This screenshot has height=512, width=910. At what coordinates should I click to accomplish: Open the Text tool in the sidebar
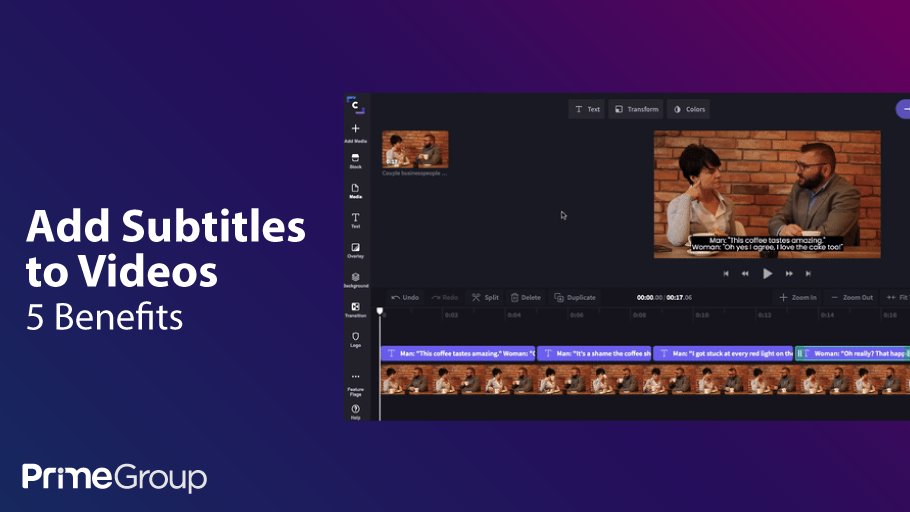pos(356,221)
